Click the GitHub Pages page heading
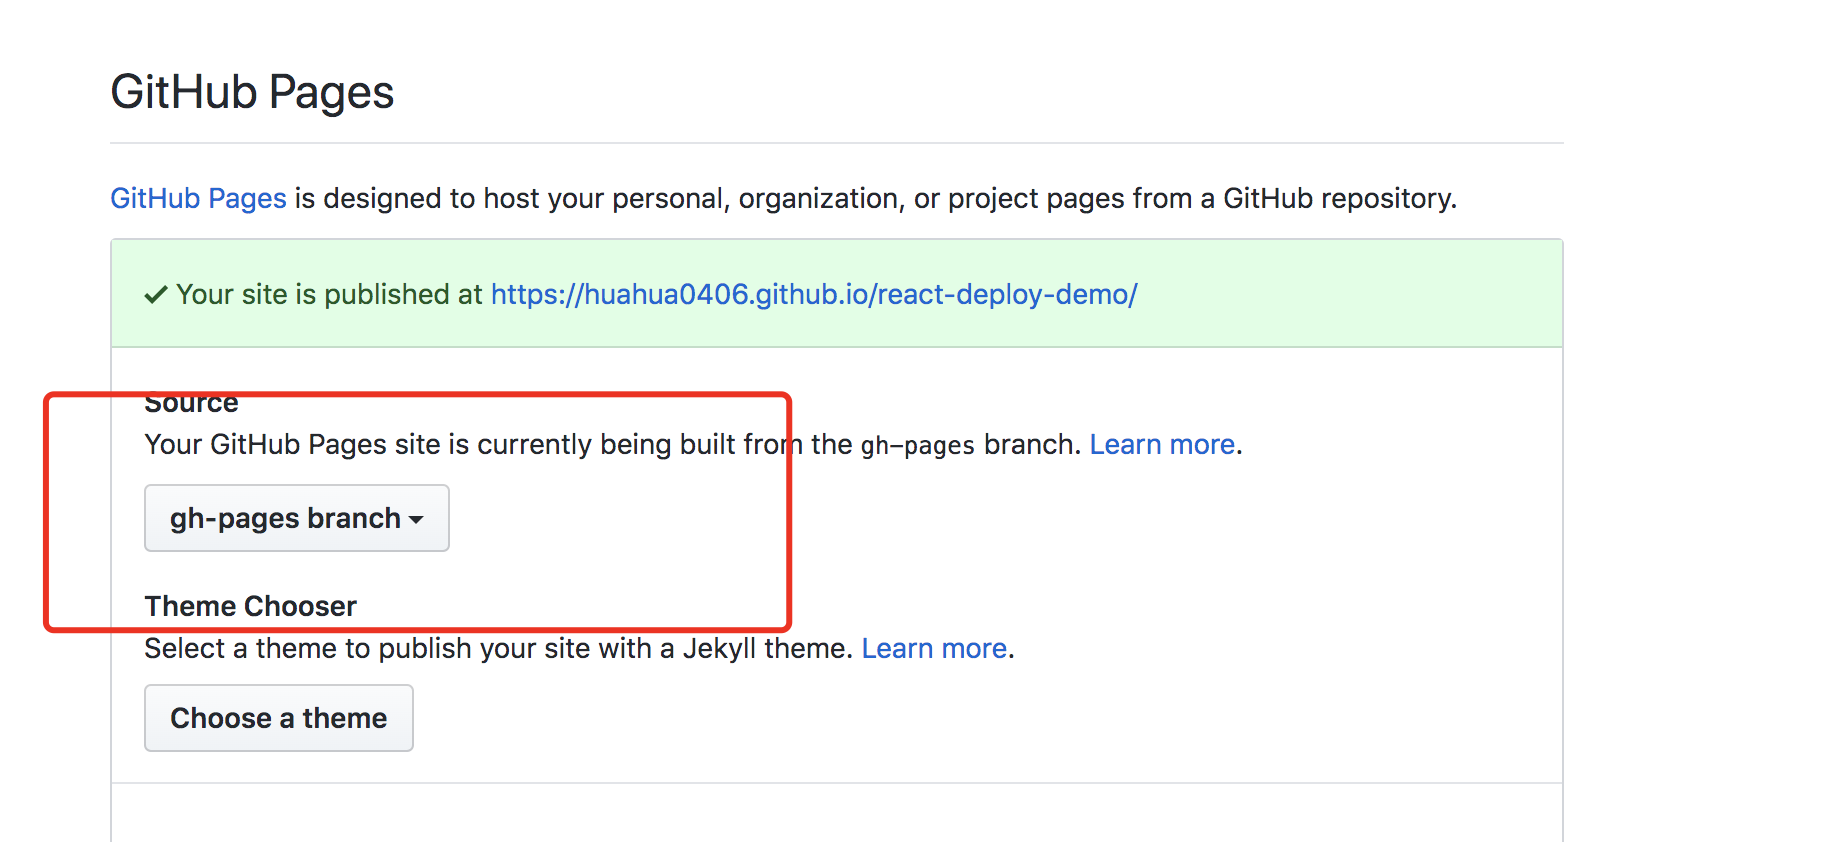1832x842 pixels. coord(252,92)
